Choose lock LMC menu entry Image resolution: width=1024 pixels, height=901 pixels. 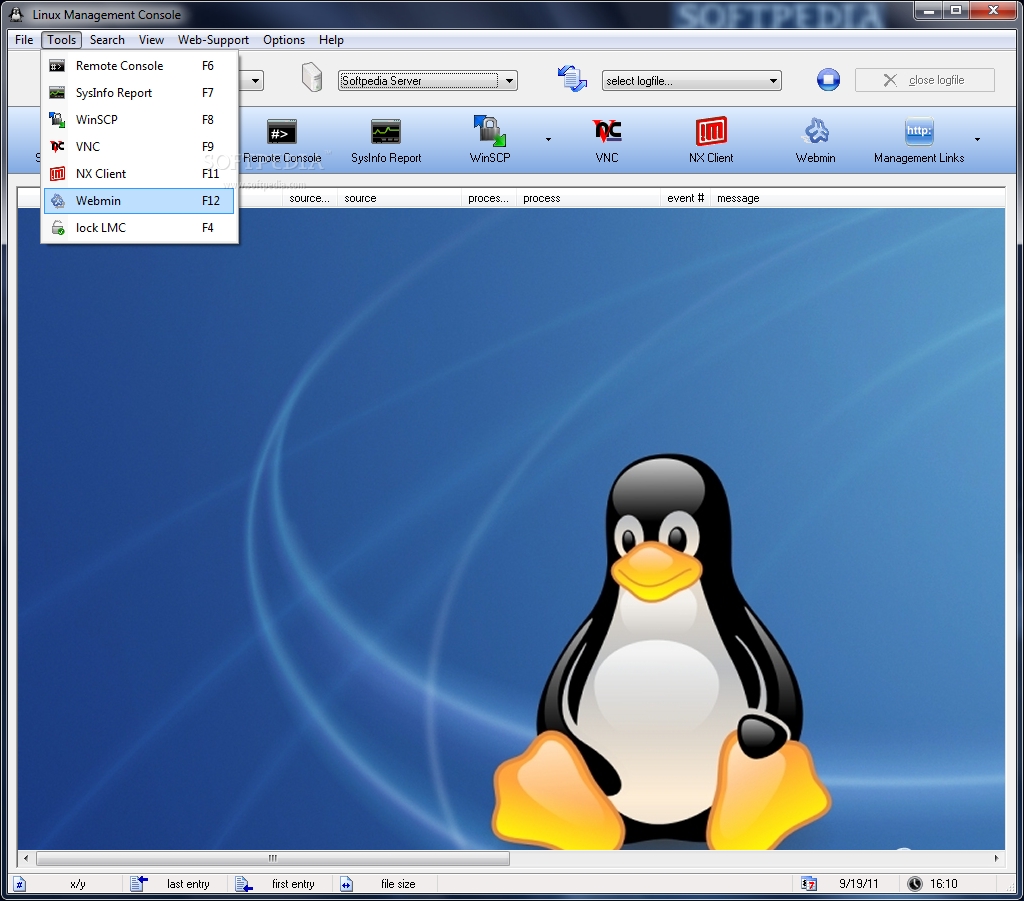point(138,228)
